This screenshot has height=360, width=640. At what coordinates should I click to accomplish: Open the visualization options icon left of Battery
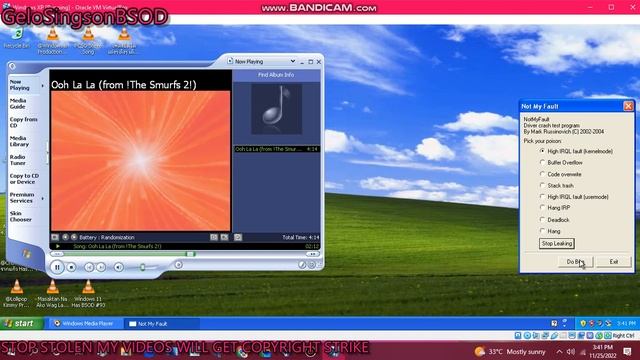coord(55,237)
